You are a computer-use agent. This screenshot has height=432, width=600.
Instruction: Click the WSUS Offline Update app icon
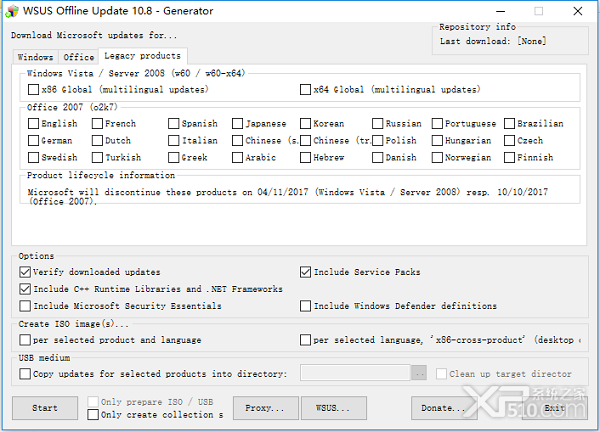click(12, 11)
